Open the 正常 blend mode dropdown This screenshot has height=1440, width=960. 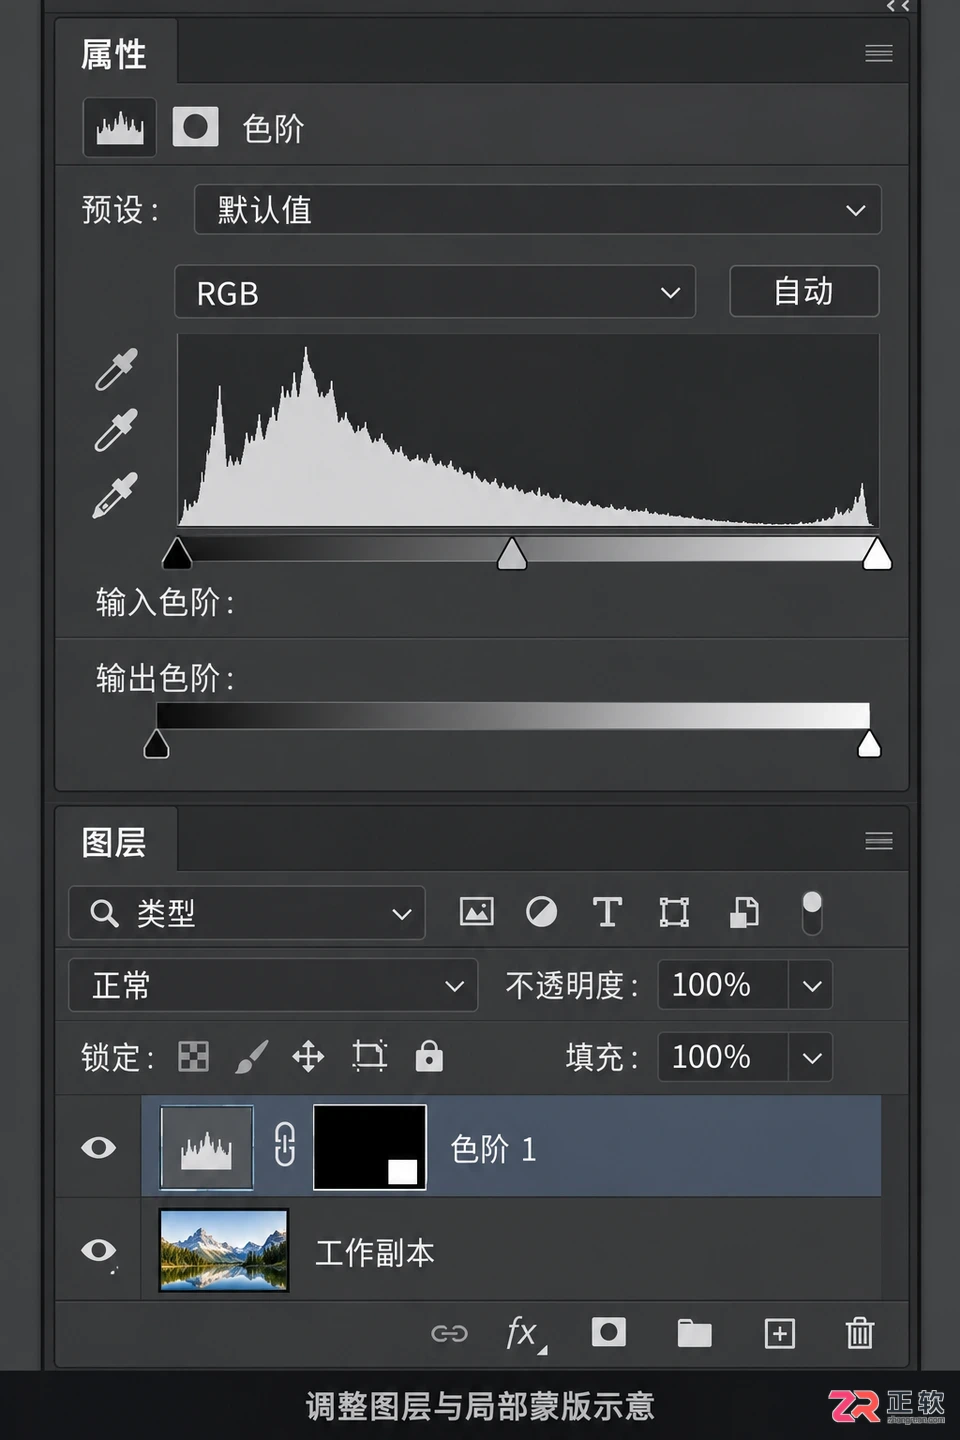pyautogui.click(x=273, y=986)
